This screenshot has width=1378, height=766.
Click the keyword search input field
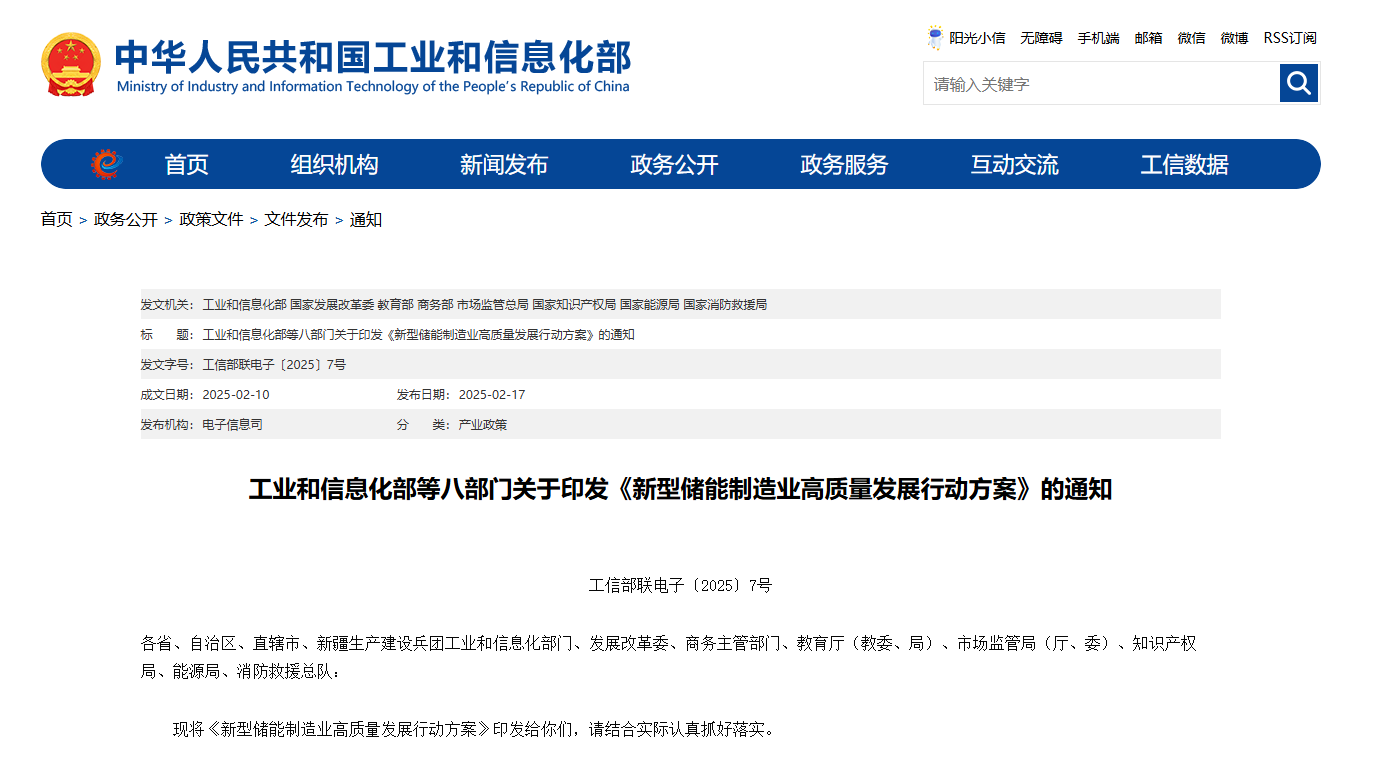click(x=1100, y=84)
